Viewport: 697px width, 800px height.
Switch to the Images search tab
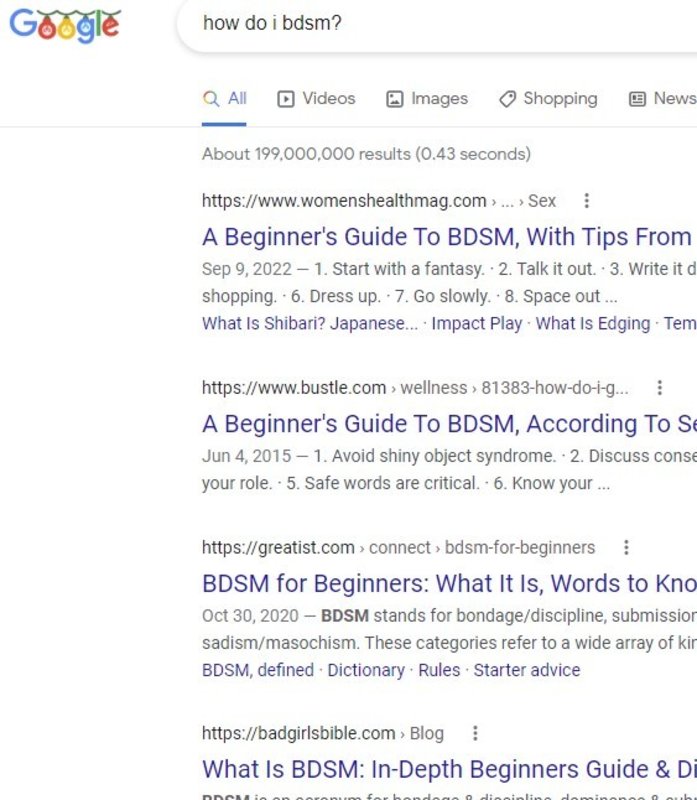click(x=427, y=98)
